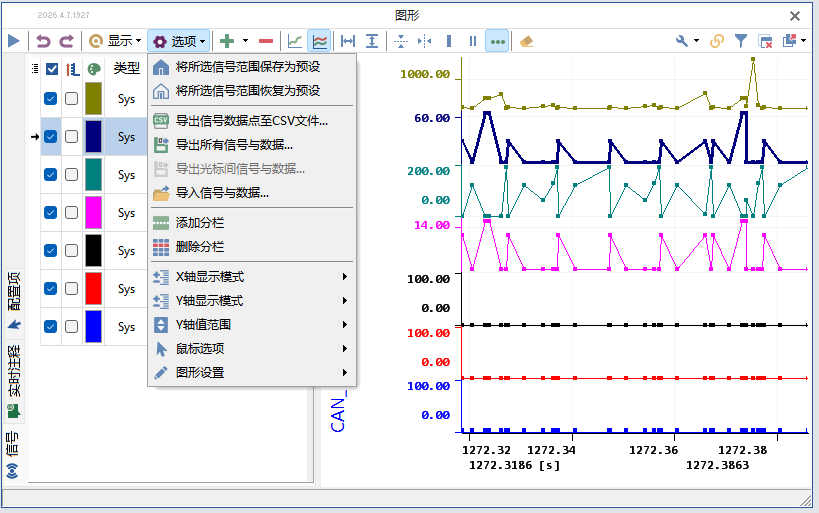
Task: Uncheck the red signal's blue checkbox
Action: pyautogui.click(x=51, y=288)
